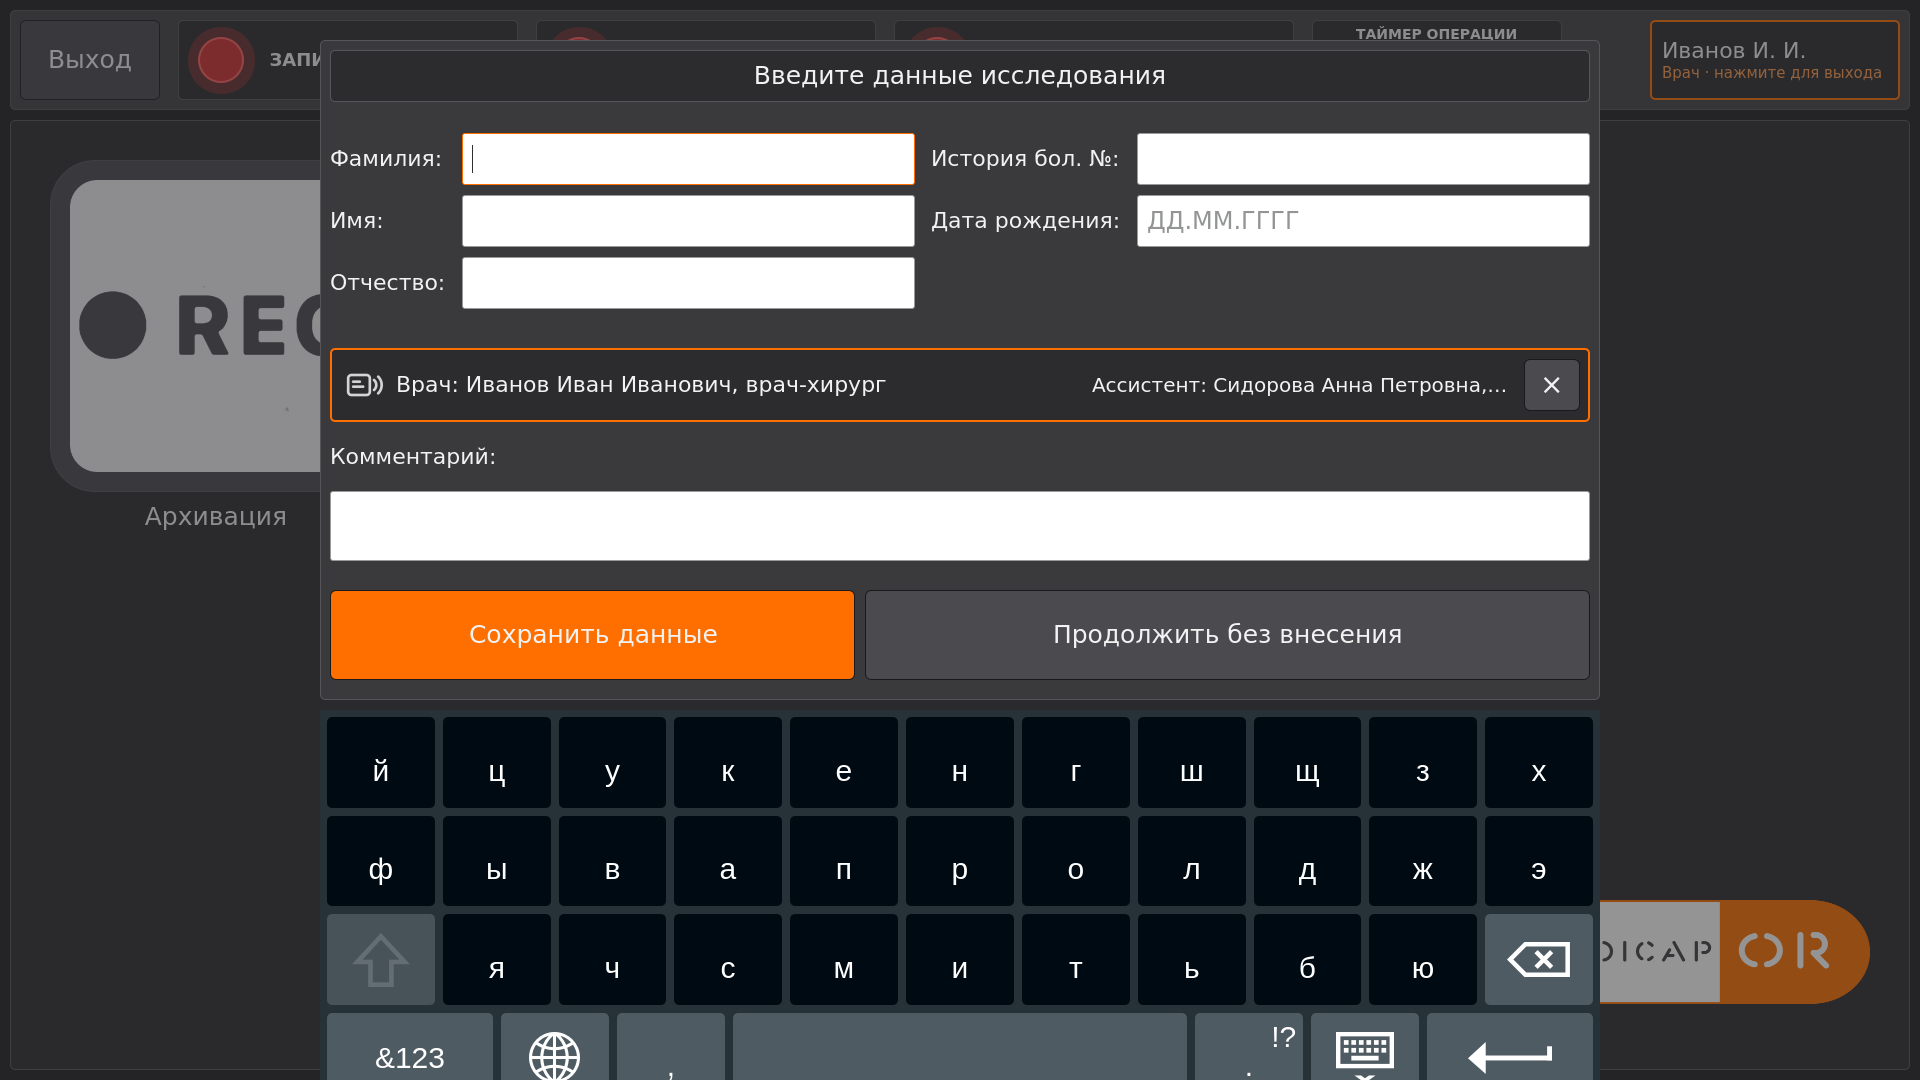
Task: Tap the п key
Action: coord(844,861)
